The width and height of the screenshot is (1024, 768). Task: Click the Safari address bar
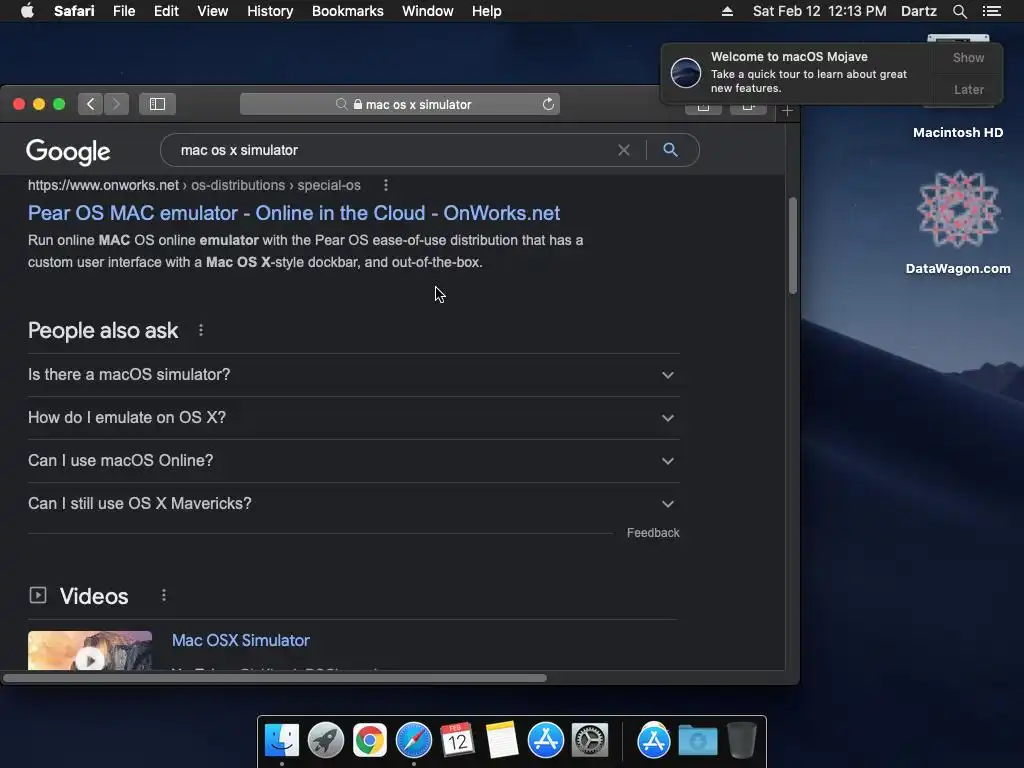tap(400, 104)
